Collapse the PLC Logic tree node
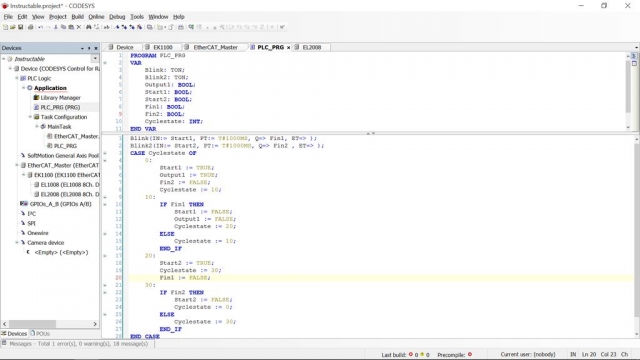The width and height of the screenshot is (640, 360). click(17, 78)
